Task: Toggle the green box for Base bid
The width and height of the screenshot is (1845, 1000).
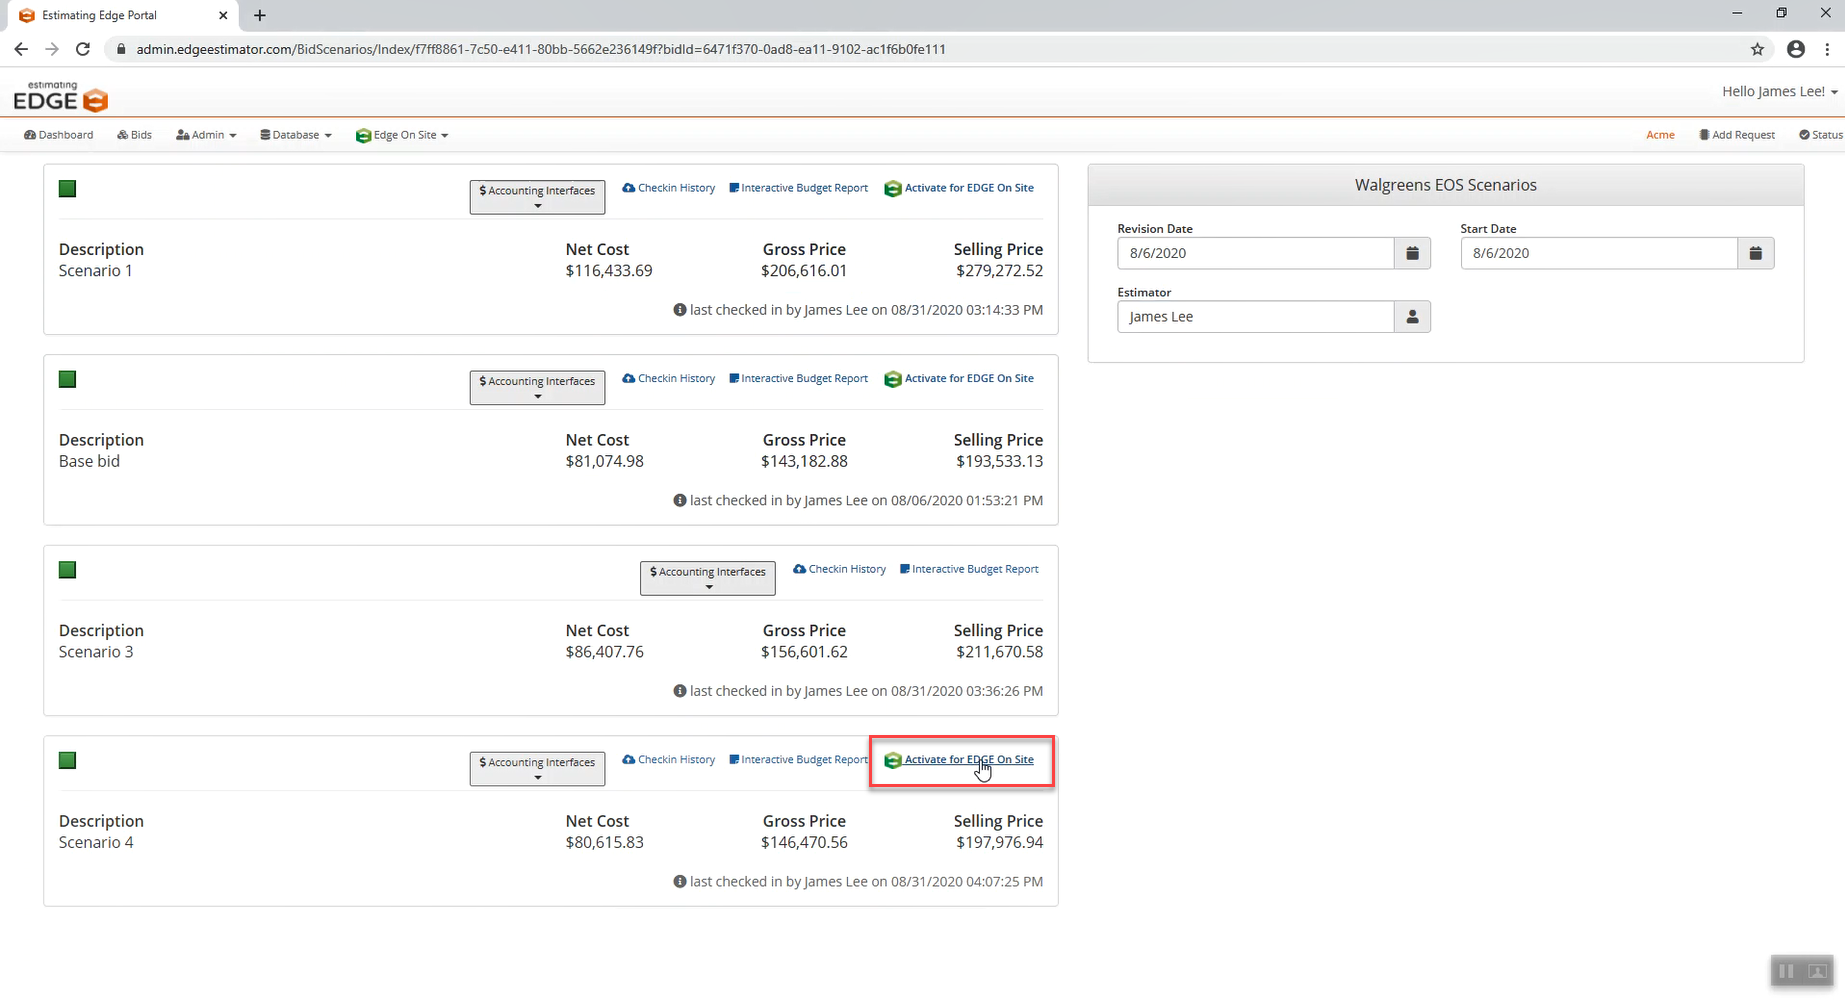Action: tap(68, 379)
